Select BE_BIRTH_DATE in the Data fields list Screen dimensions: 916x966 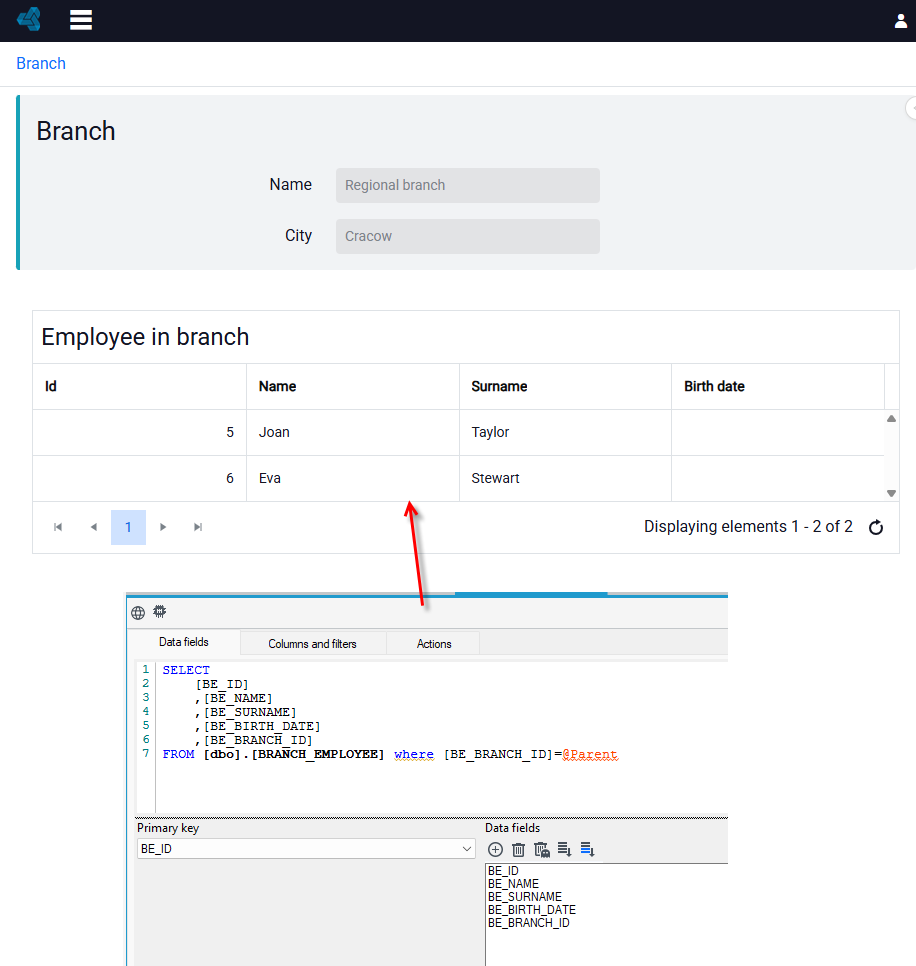tap(532, 909)
